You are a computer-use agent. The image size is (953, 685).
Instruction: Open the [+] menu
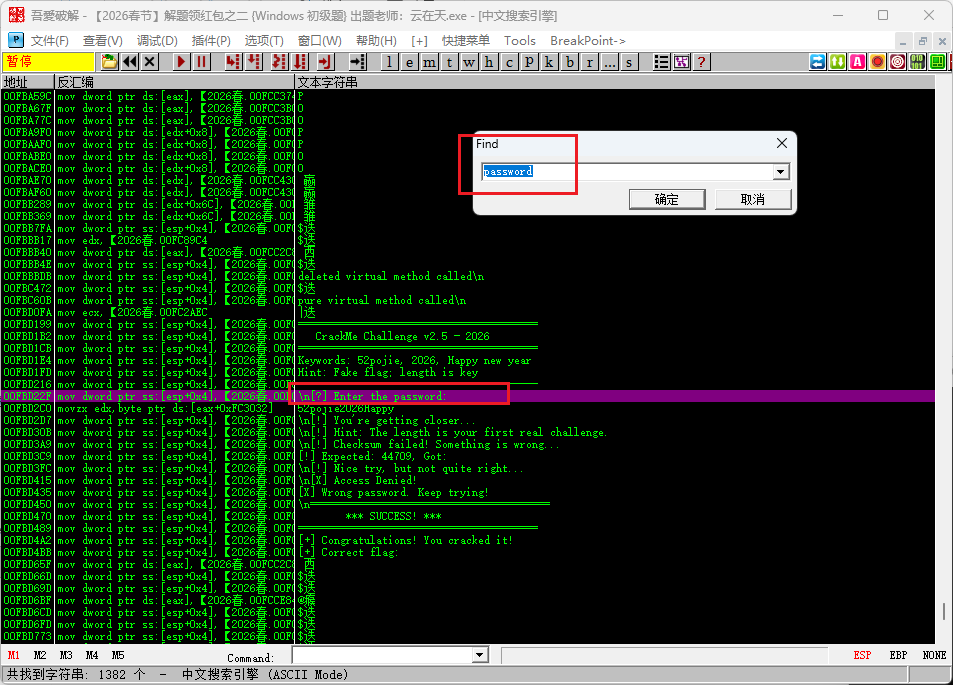click(419, 41)
